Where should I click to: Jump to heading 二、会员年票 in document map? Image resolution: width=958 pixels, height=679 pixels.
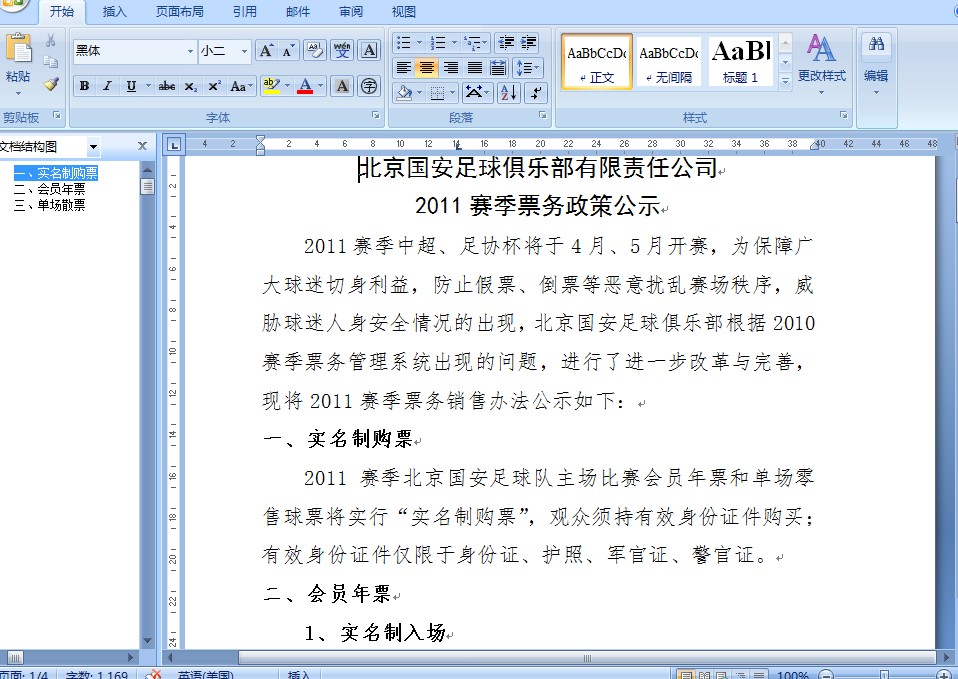tap(49, 189)
